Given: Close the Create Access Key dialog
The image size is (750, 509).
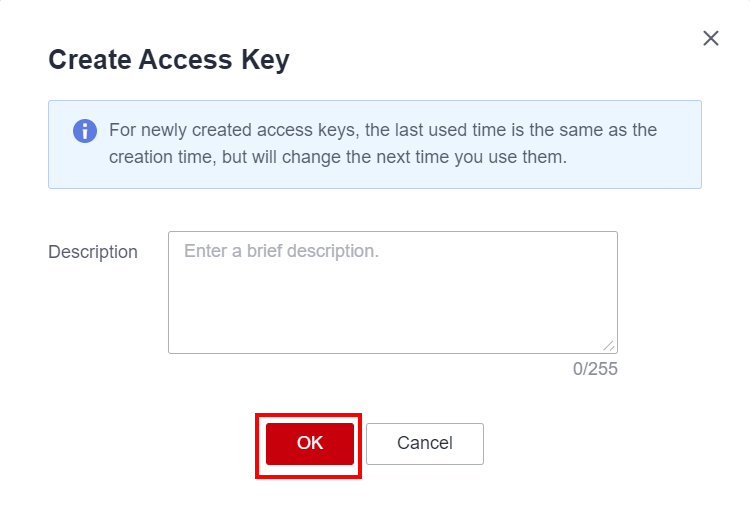Looking at the screenshot, I should [711, 38].
